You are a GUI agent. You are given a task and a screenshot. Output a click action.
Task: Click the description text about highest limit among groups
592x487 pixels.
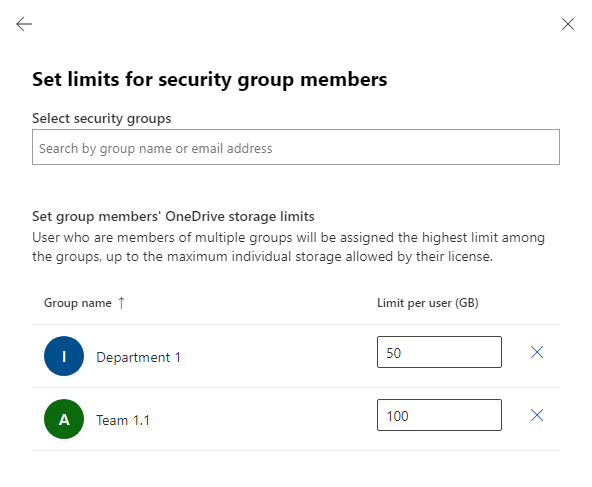coord(288,247)
